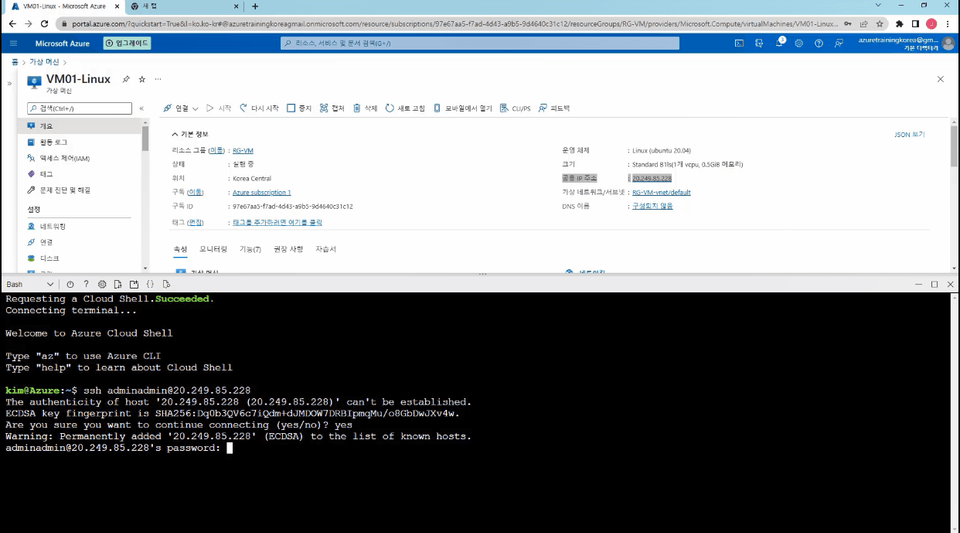960x533 pixels.
Task: Click the delete VM toolbar button
Action: pyautogui.click(x=366, y=108)
